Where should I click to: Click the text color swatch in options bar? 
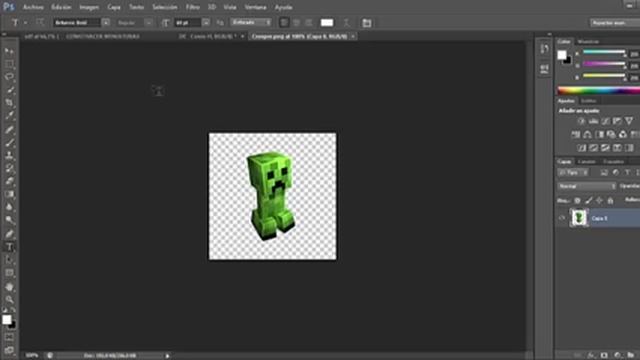[x=327, y=23]
